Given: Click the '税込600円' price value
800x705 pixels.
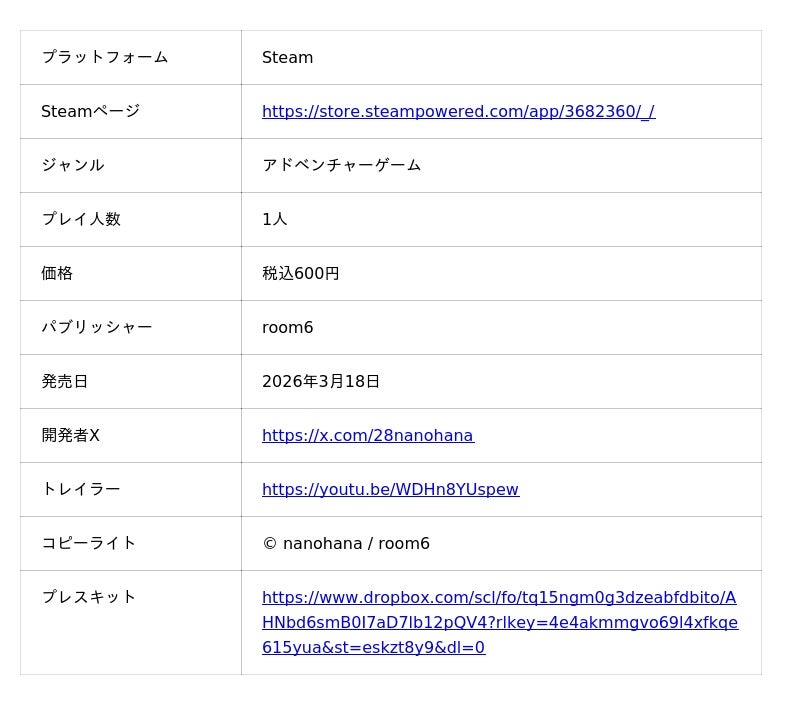Looking at the screenshot, I should 300,274.
